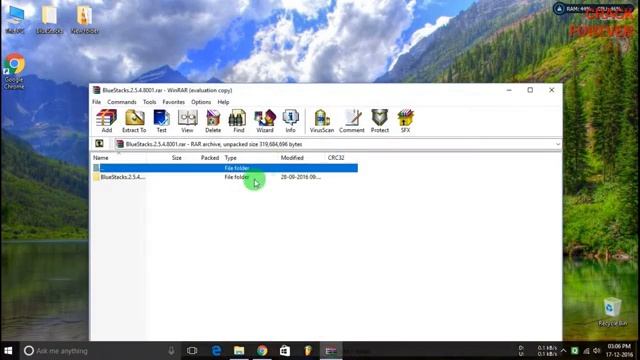Viewport: 640px width, 360px height.
Task: Open the Help menu
Action: click(223, 102)
